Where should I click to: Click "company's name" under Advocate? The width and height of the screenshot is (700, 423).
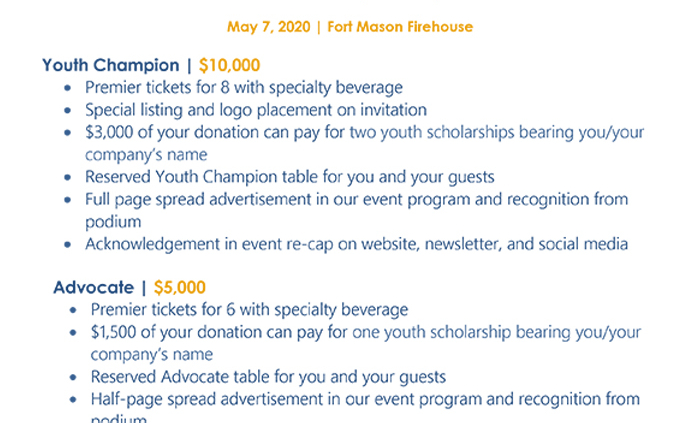pyautogui.click(x=151, y=354)
